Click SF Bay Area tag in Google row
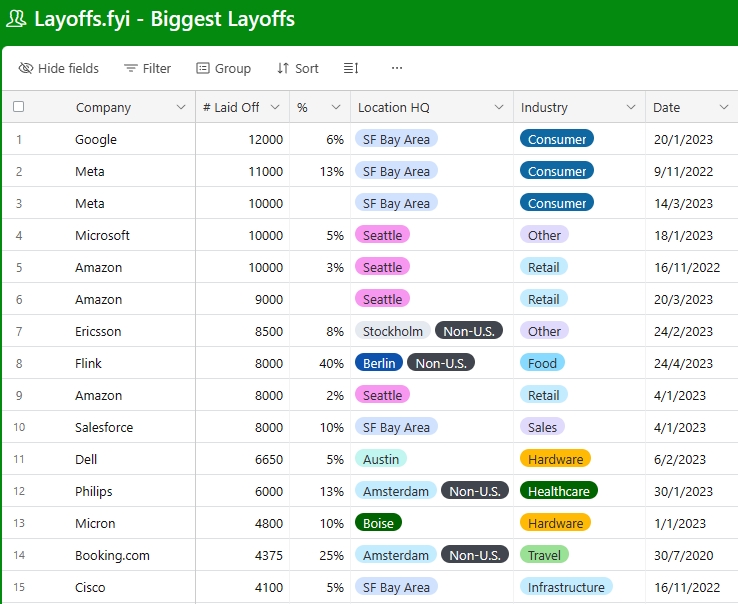Viewport: 738px width, 604px height. 396,139
